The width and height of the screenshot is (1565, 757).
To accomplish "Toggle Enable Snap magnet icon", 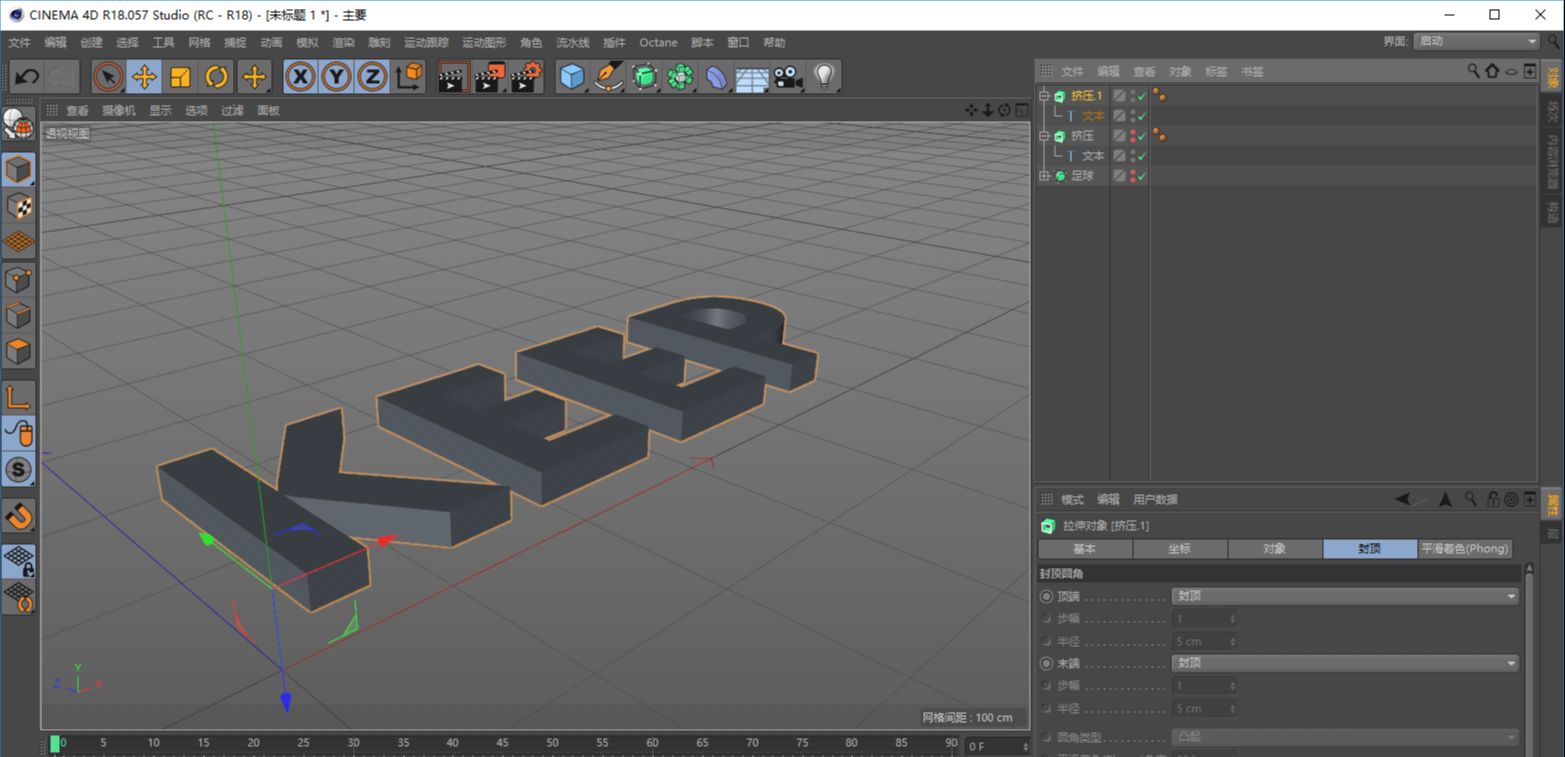I will (18, 516).
